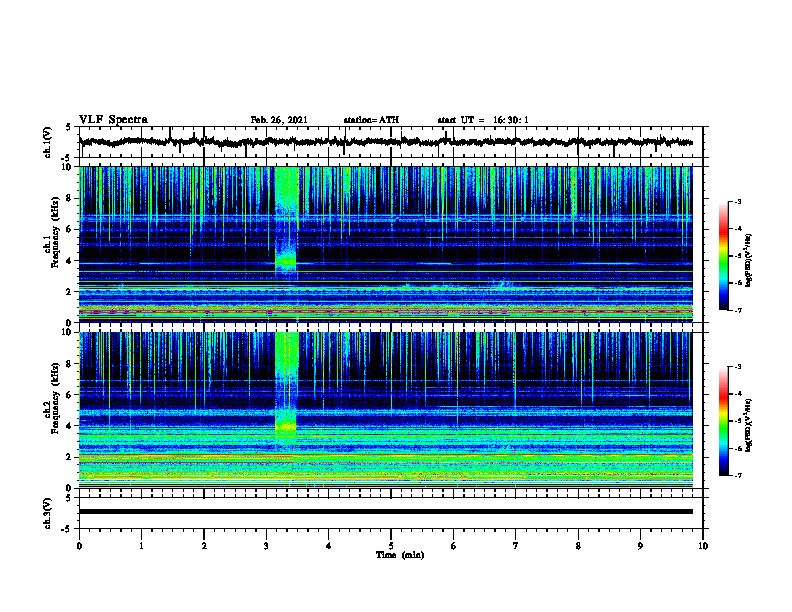Click the 'station=ATH' label
The height and width of the screenshot is (612, 792).
click(371, 120)
